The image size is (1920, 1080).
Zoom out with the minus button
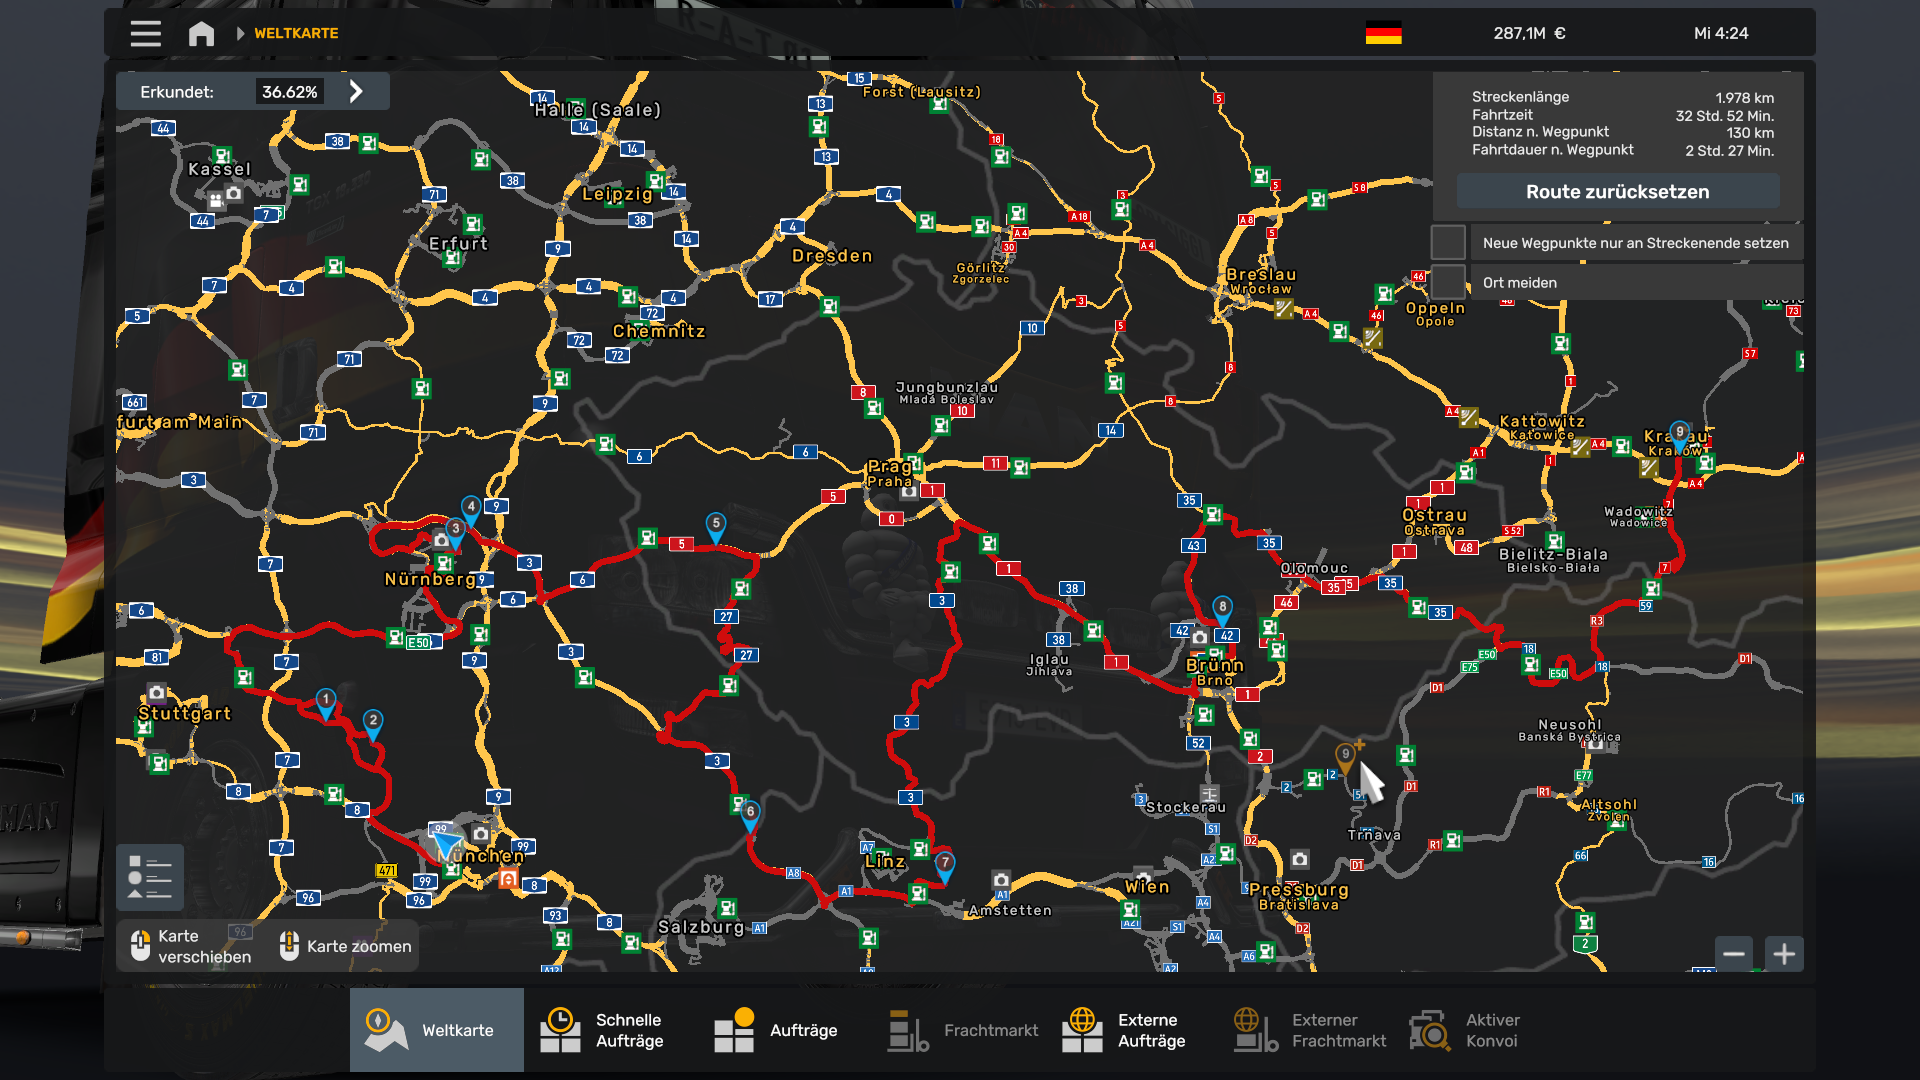[1734, 954]
